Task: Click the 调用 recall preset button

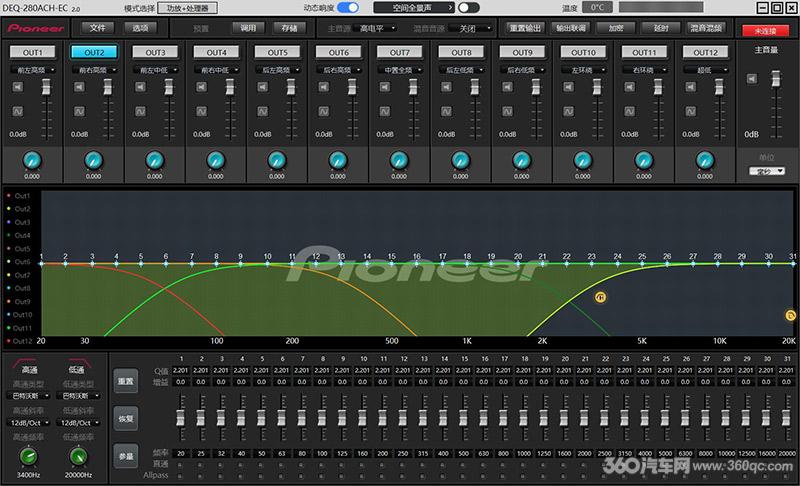Action: coord(248,28)
